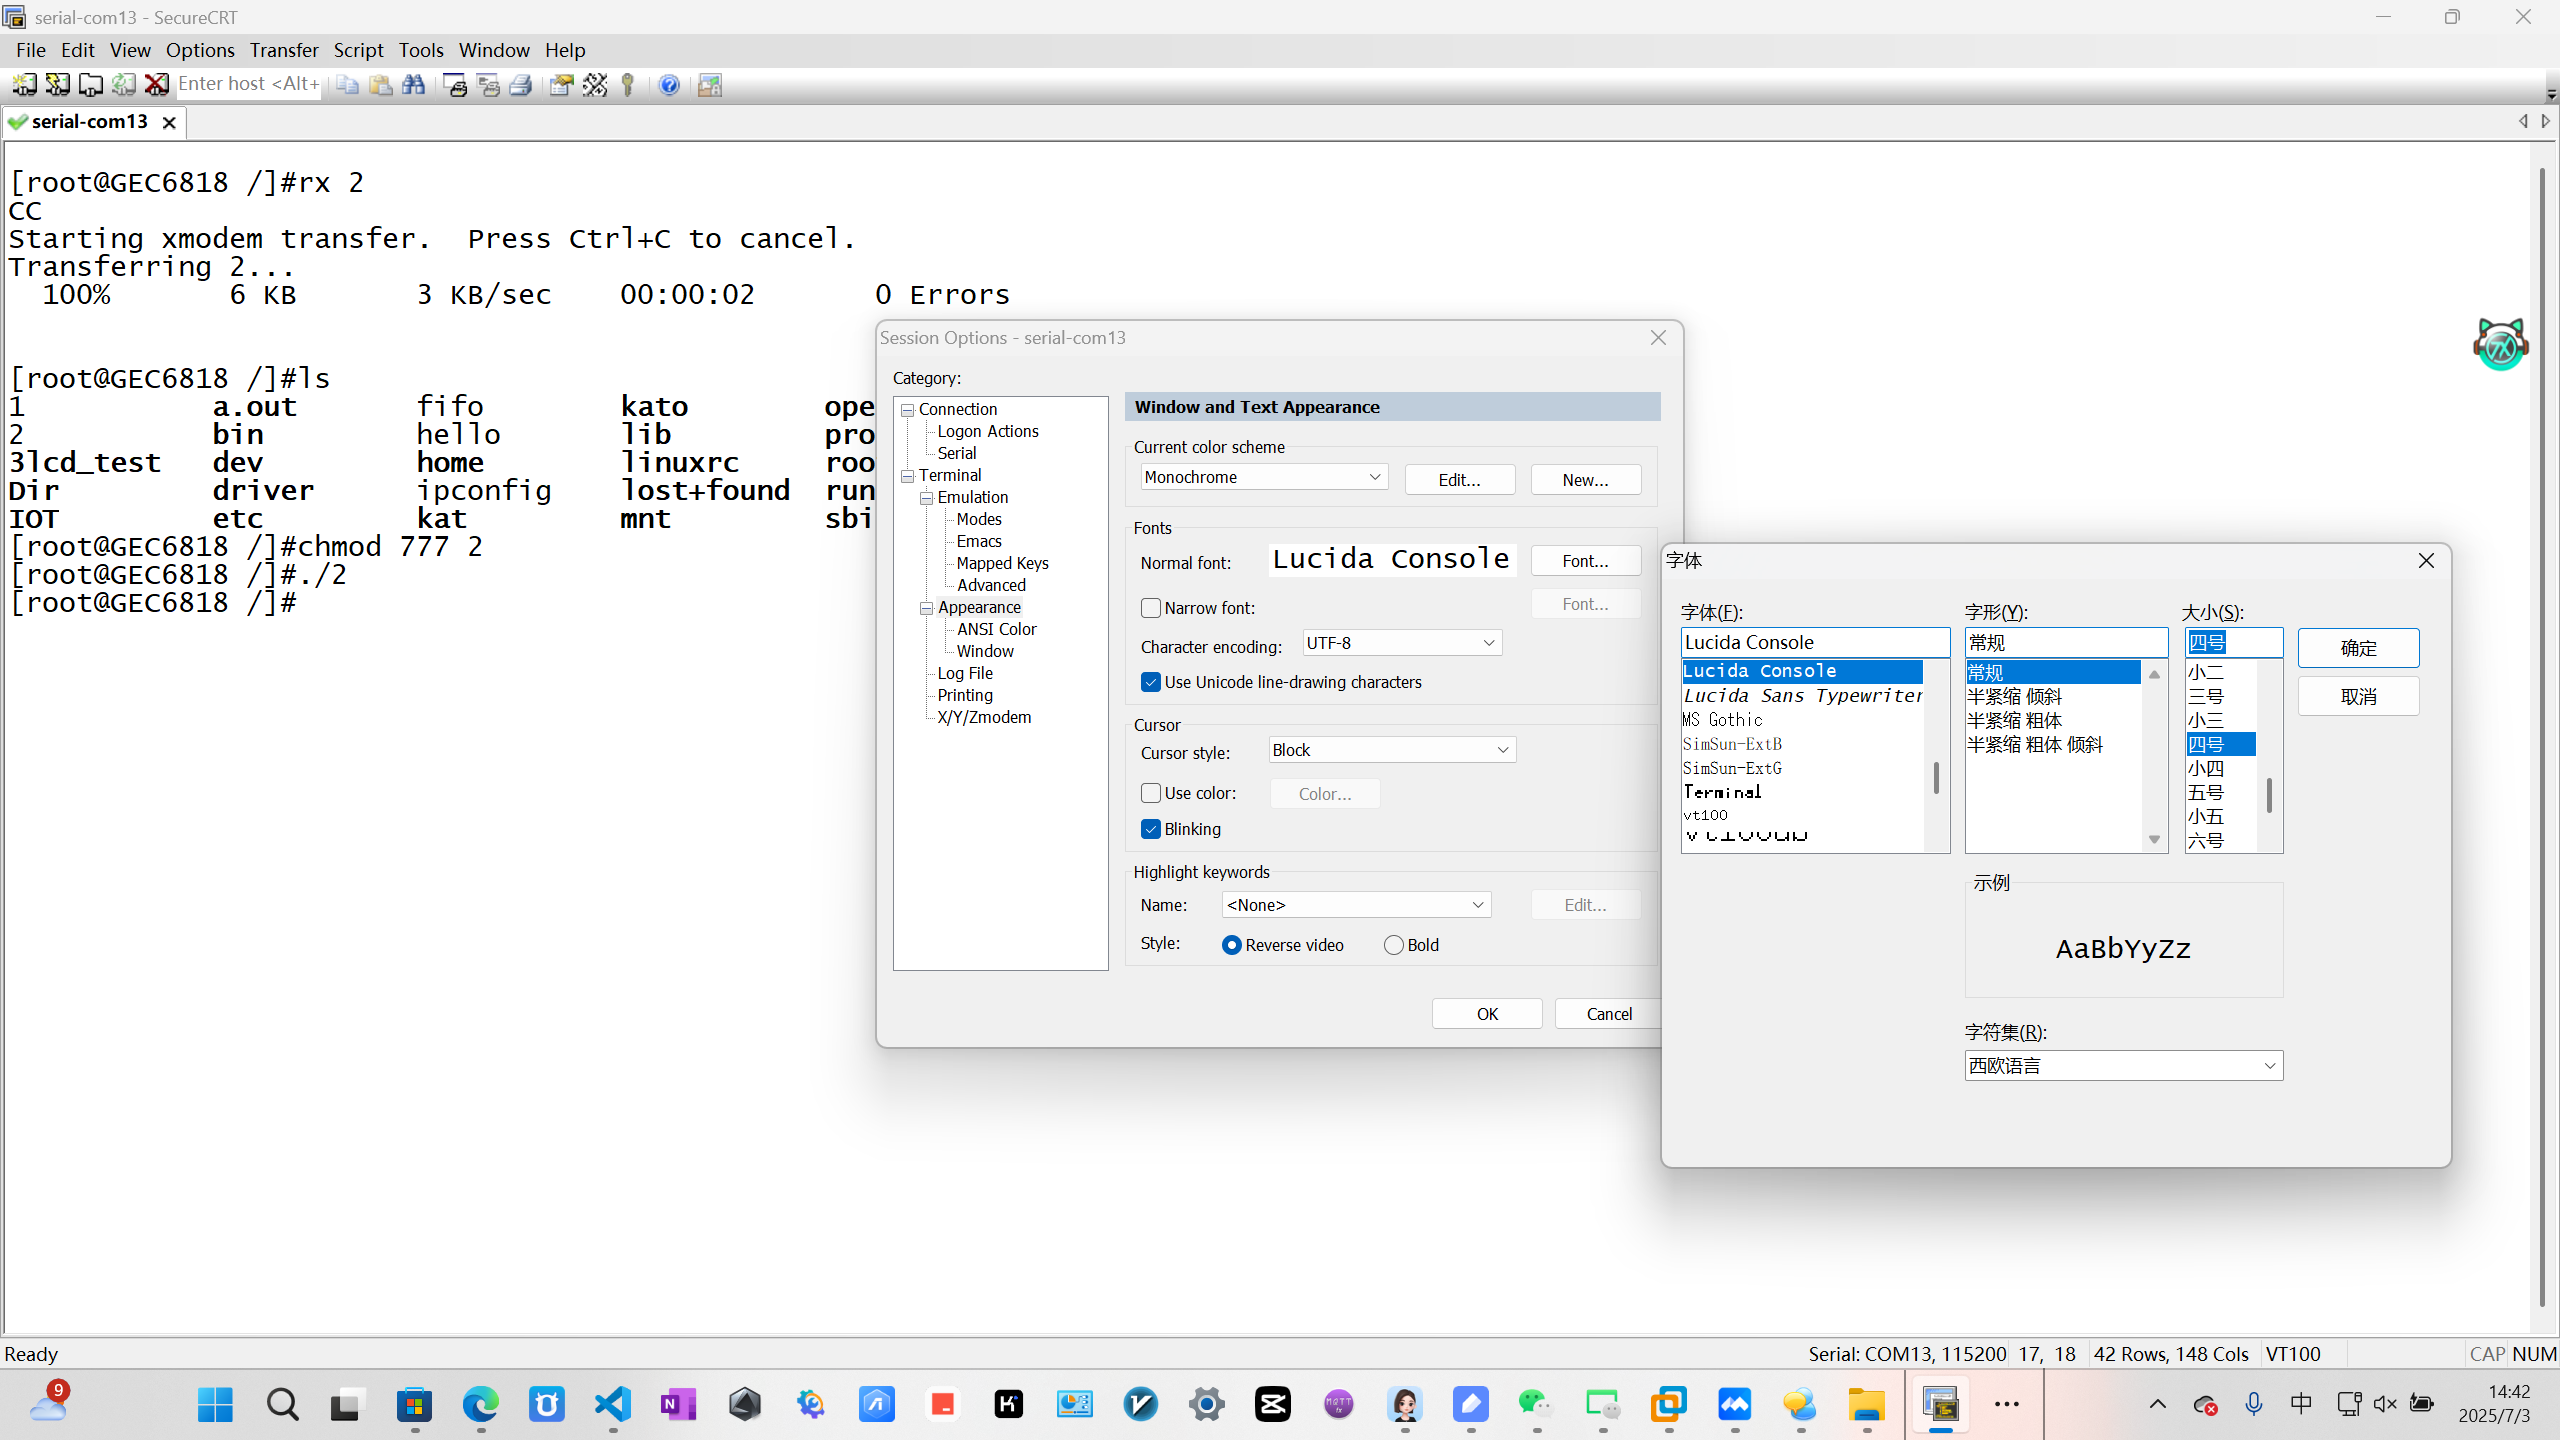The image size is (2560, 1440).
Task: Click the Session Options toolbar icon
Action: 561,85
